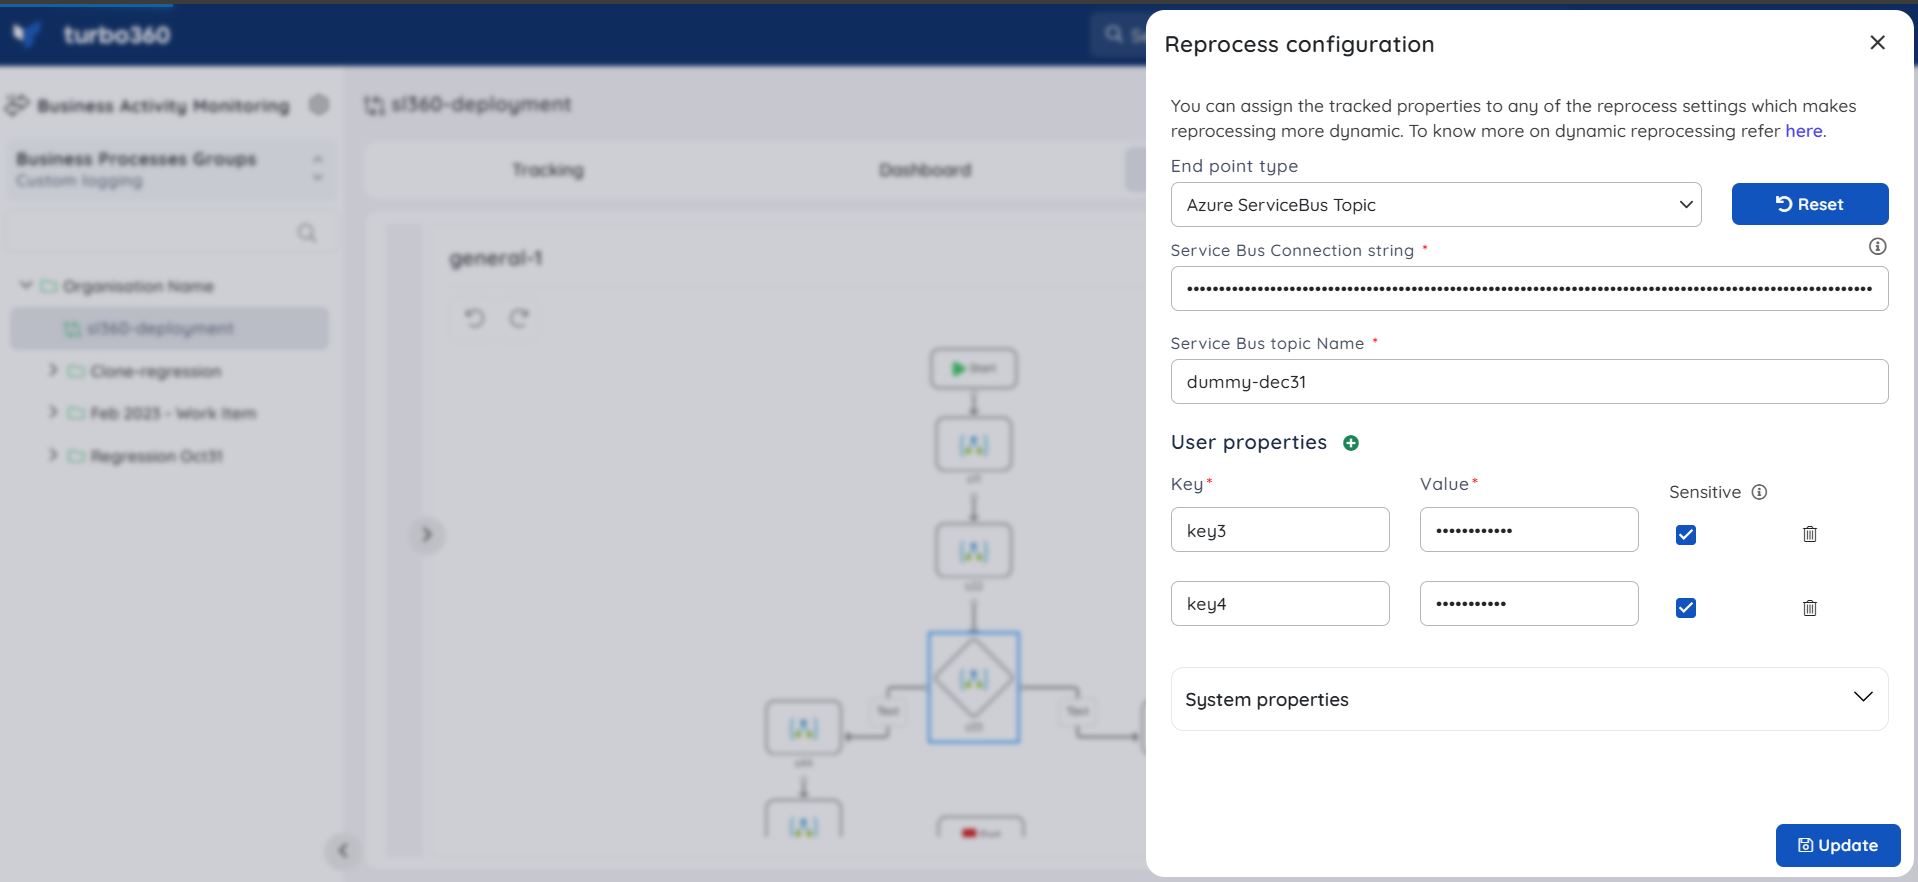The height and width of the screenshot is (882, 1918).
Task: Open Business Activity Monitoring settings gear
Action: [318, 104]
